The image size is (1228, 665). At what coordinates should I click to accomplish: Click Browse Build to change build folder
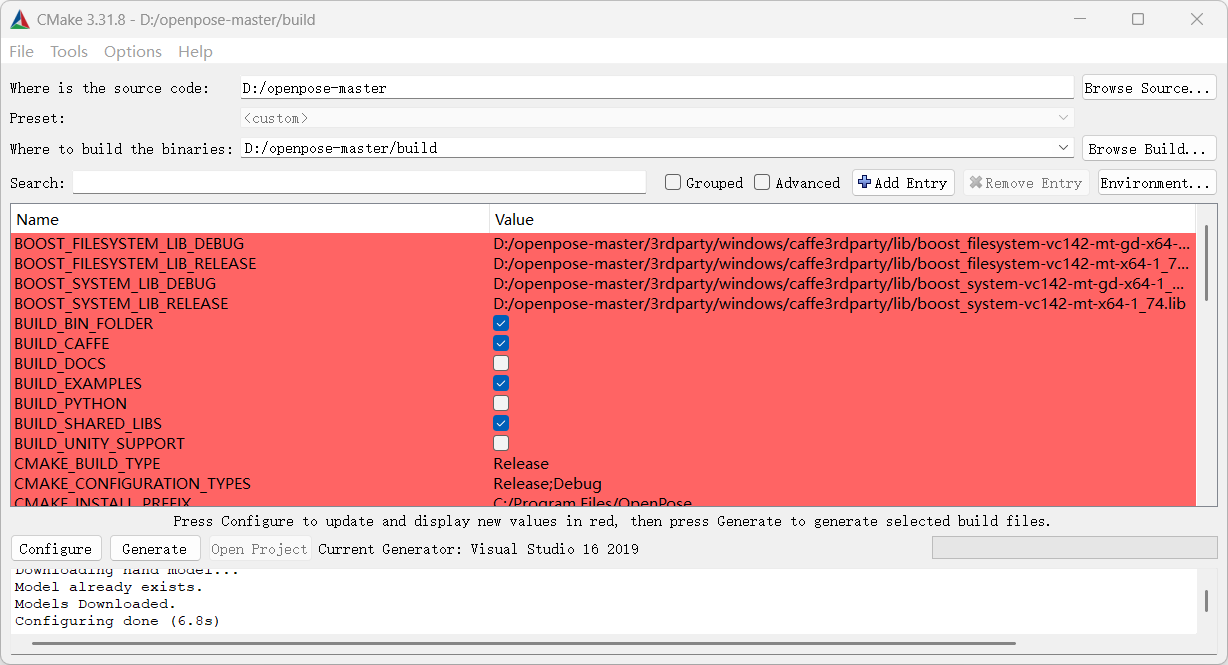click(1148, 148)
